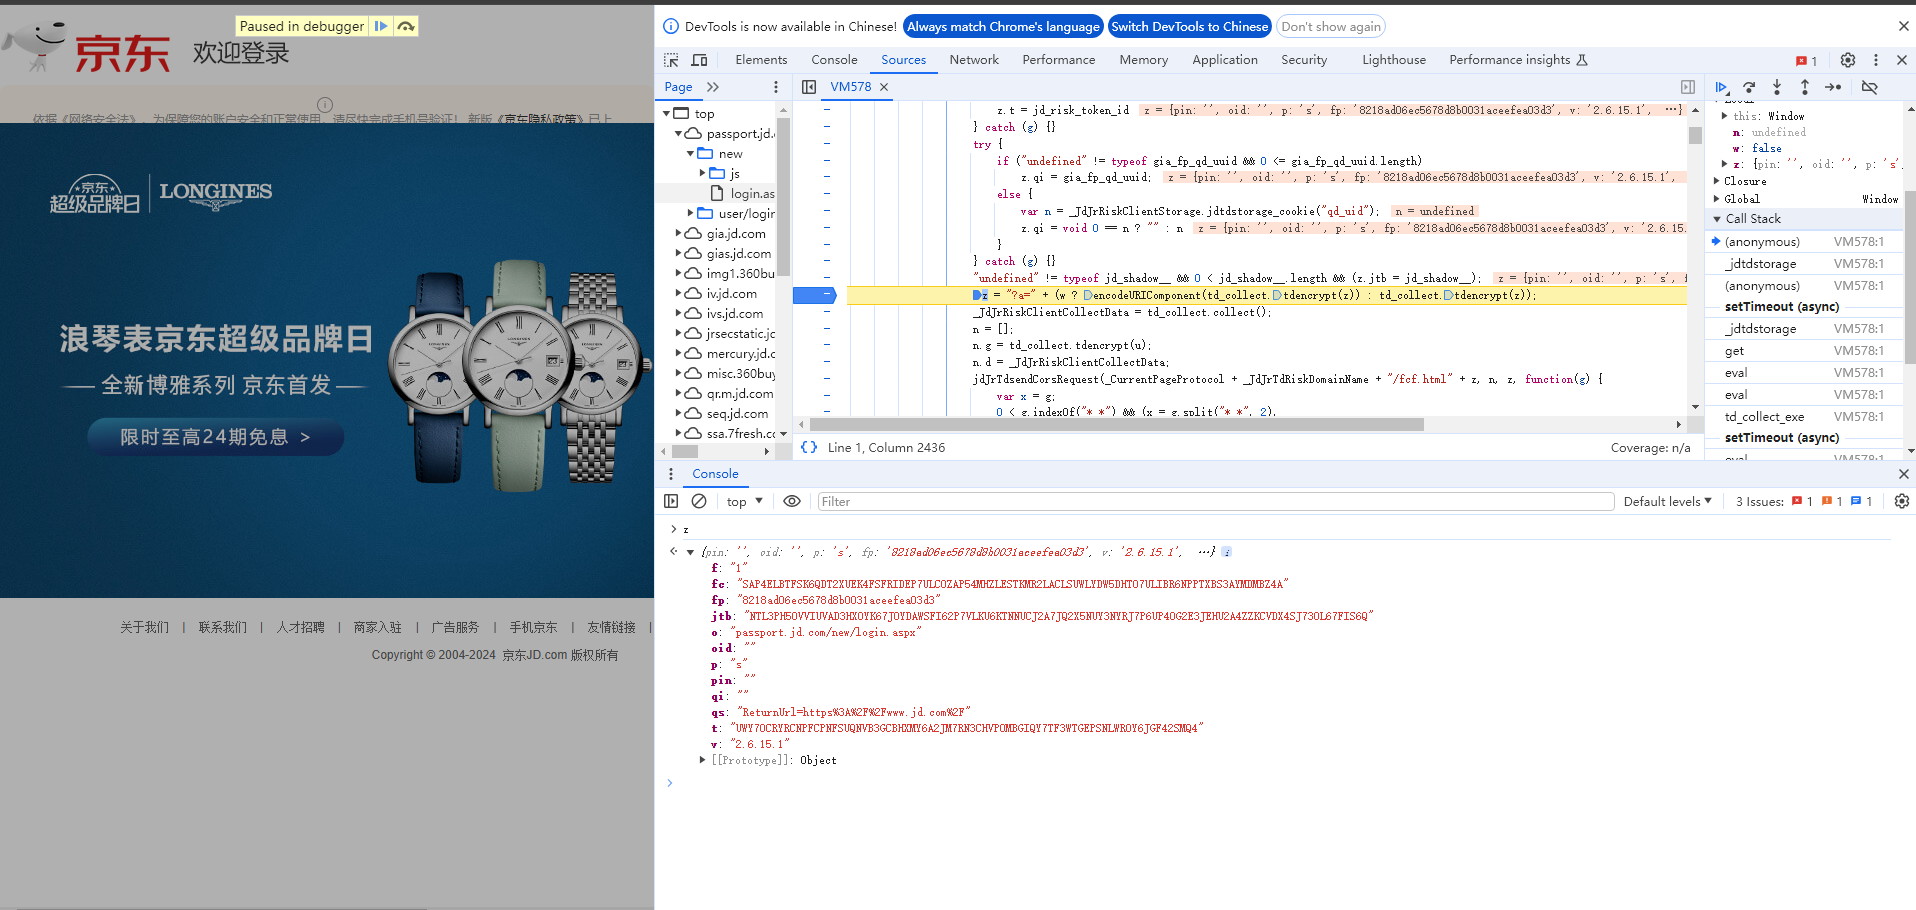The width and height of the screenshot is (1916, 910).
Task: Click Always match Chrome's language
Action: [x=1003, y=27]
